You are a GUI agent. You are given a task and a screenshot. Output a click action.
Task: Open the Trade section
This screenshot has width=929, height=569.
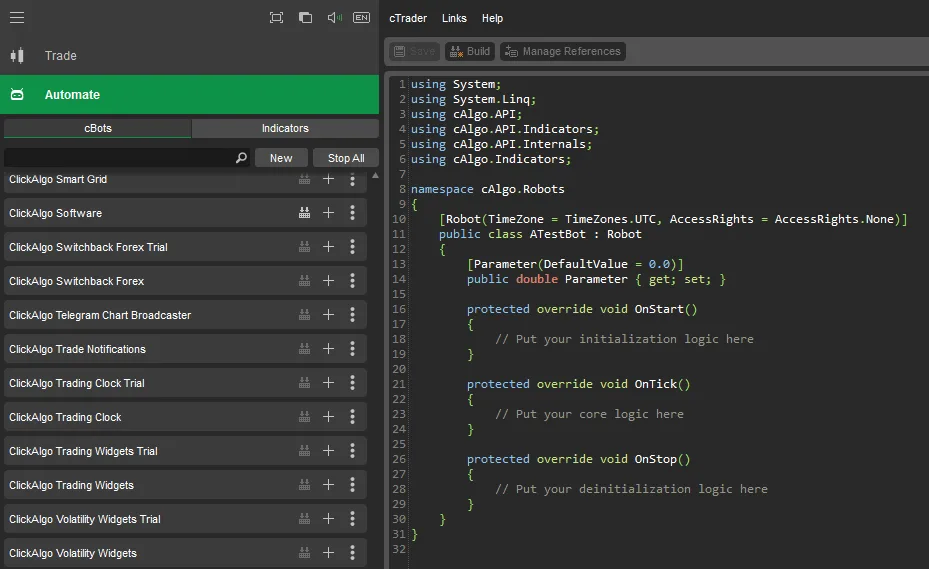190,56
